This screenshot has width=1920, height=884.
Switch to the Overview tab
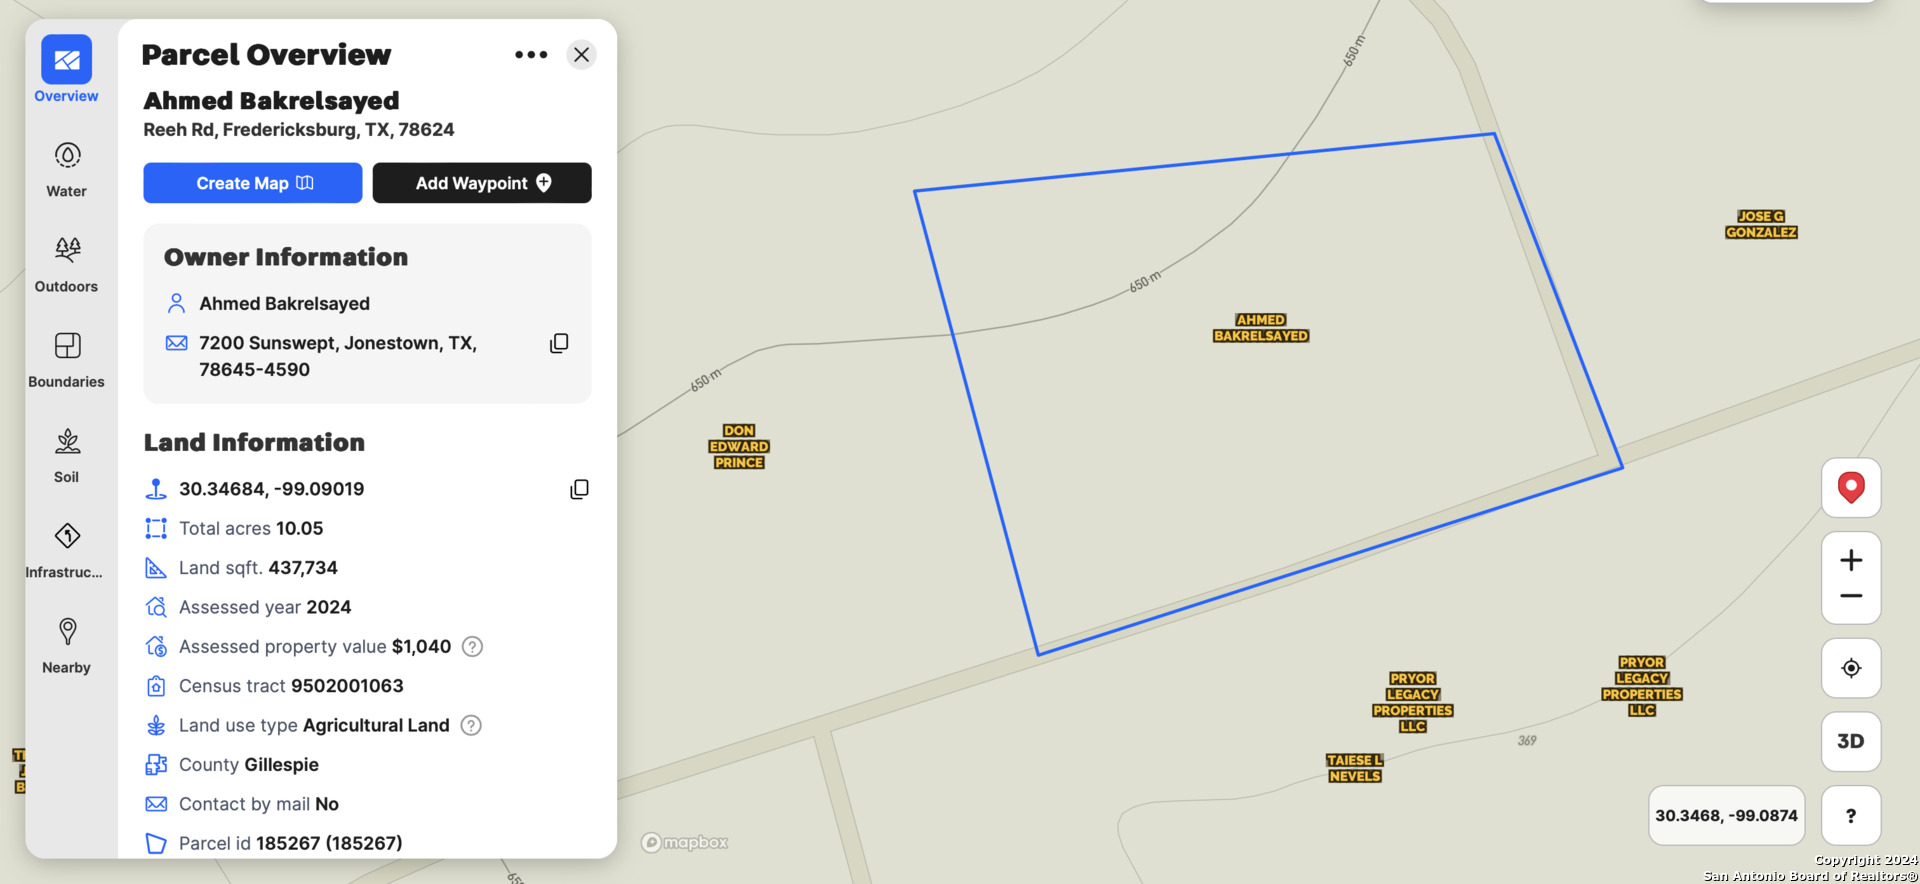point(66,70)
